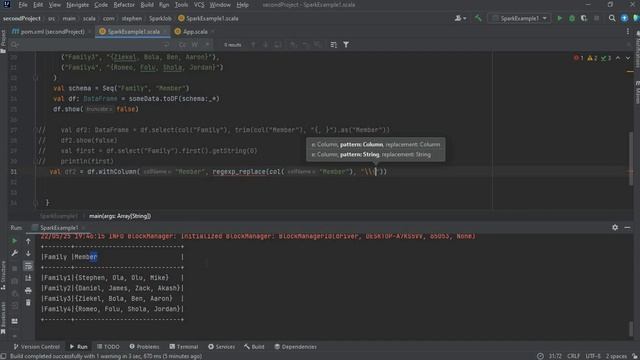Click the error count indicator in editor
Image resolution: width=640 pixels, height=360 pixels.
coord(578,58)
